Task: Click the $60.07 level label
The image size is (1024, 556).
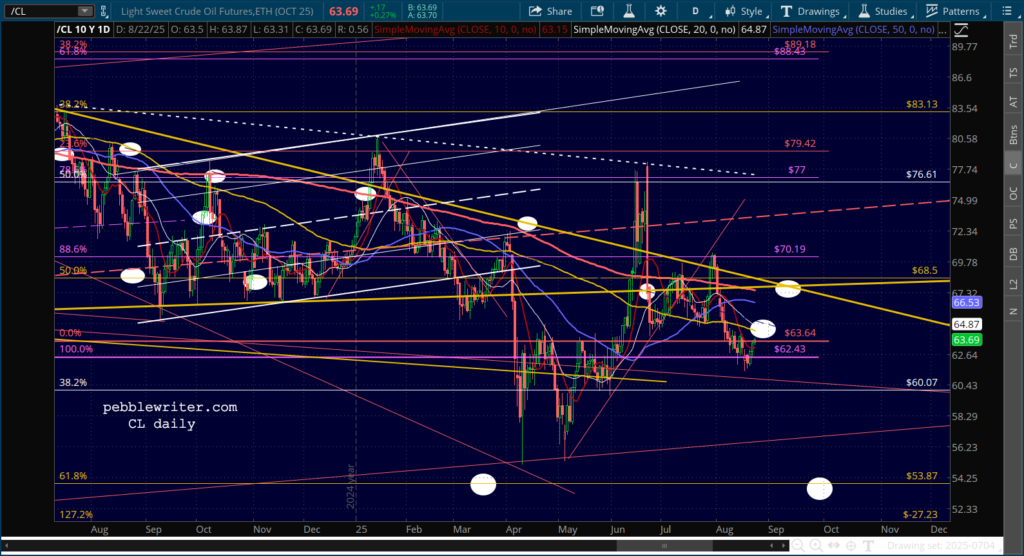Action: [921, 382]
